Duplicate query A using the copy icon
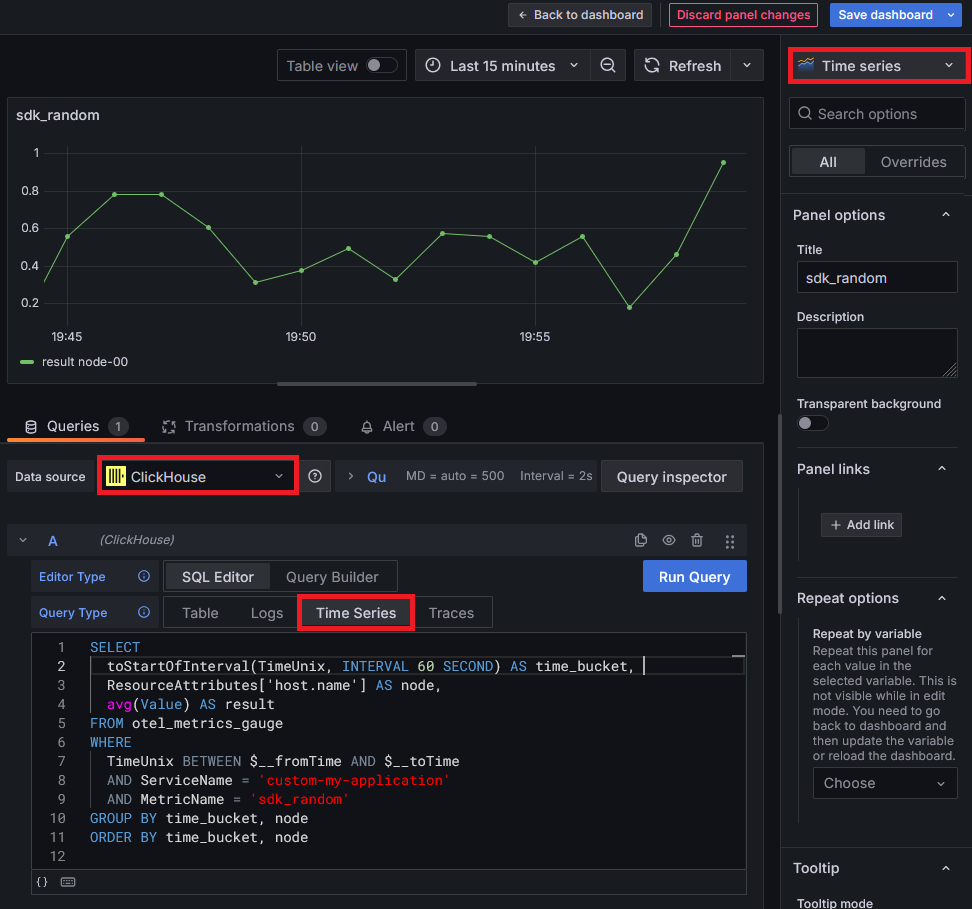Image resolution: width=972 pixels, height=909 pixels. click(x=640, y=540)
